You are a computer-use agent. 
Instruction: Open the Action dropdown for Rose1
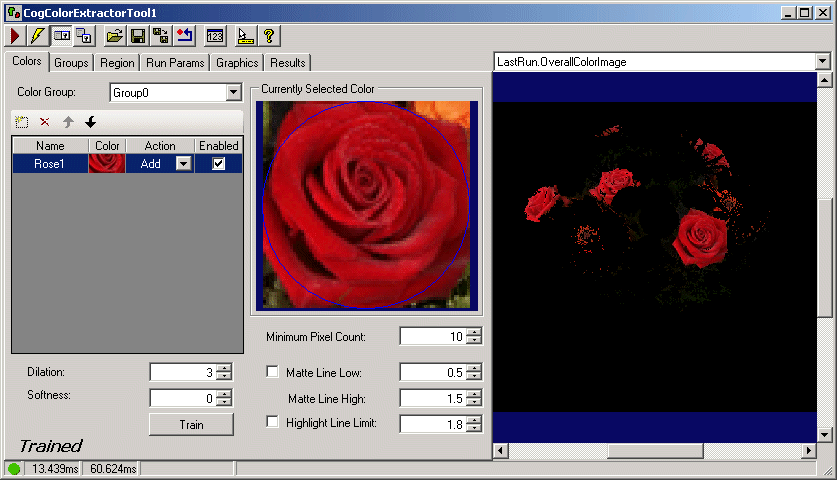click(x=183, y=163)
